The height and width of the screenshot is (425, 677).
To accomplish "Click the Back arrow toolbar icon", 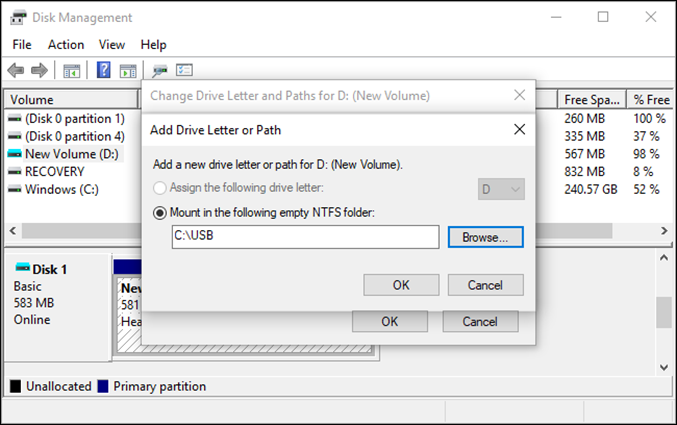I will 16,70.
